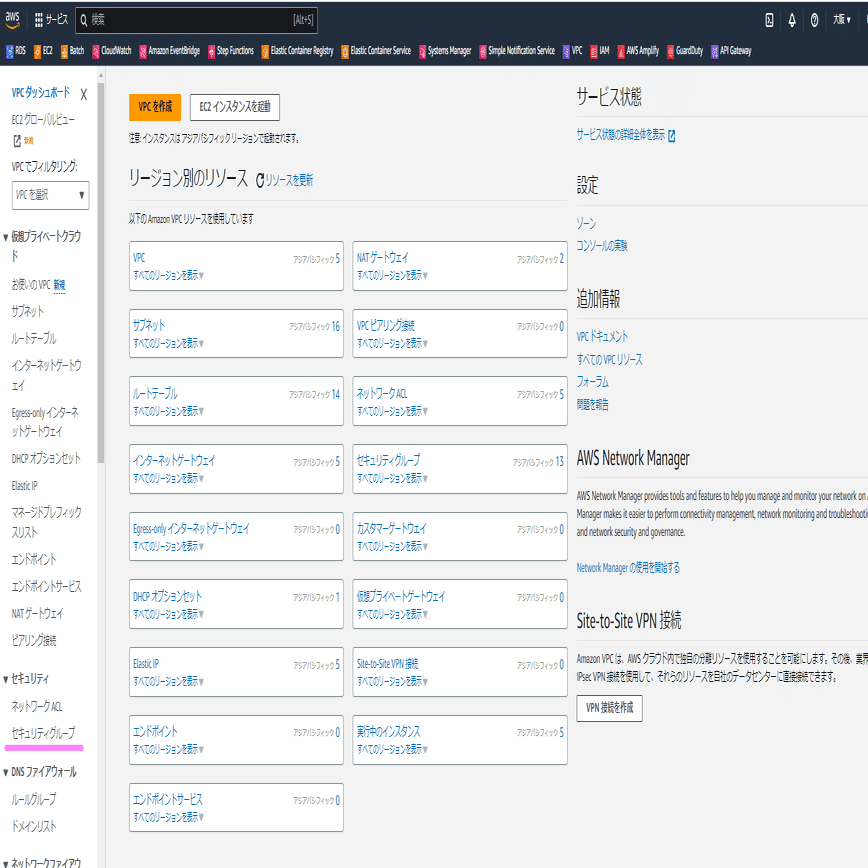868x868 pixels.
Task: Open 実行中のインスタンス card link
Action: click(388, 732)
